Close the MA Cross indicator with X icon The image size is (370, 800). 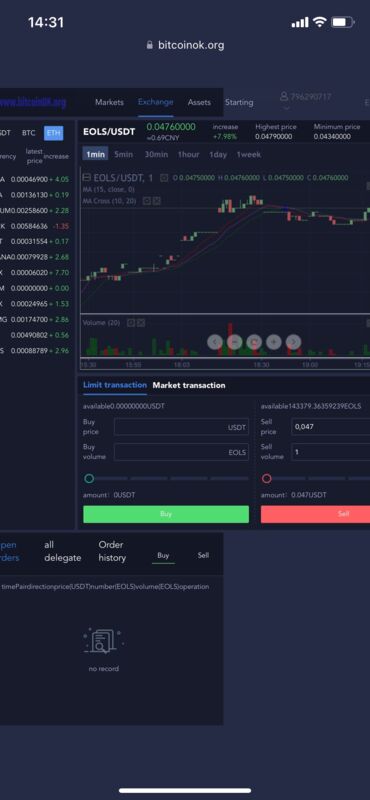(x=157, y=201)
